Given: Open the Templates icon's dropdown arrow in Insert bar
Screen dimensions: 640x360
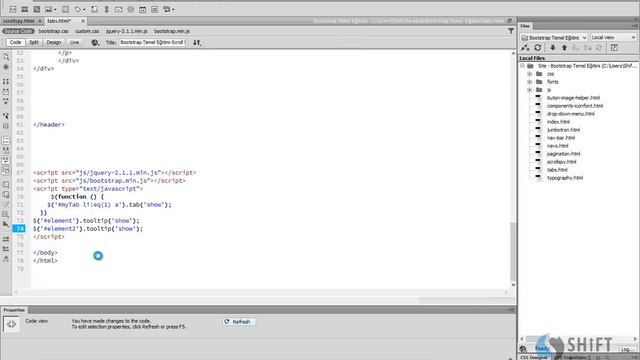Looking at the screenshot, I should click(x=173, y=9).
